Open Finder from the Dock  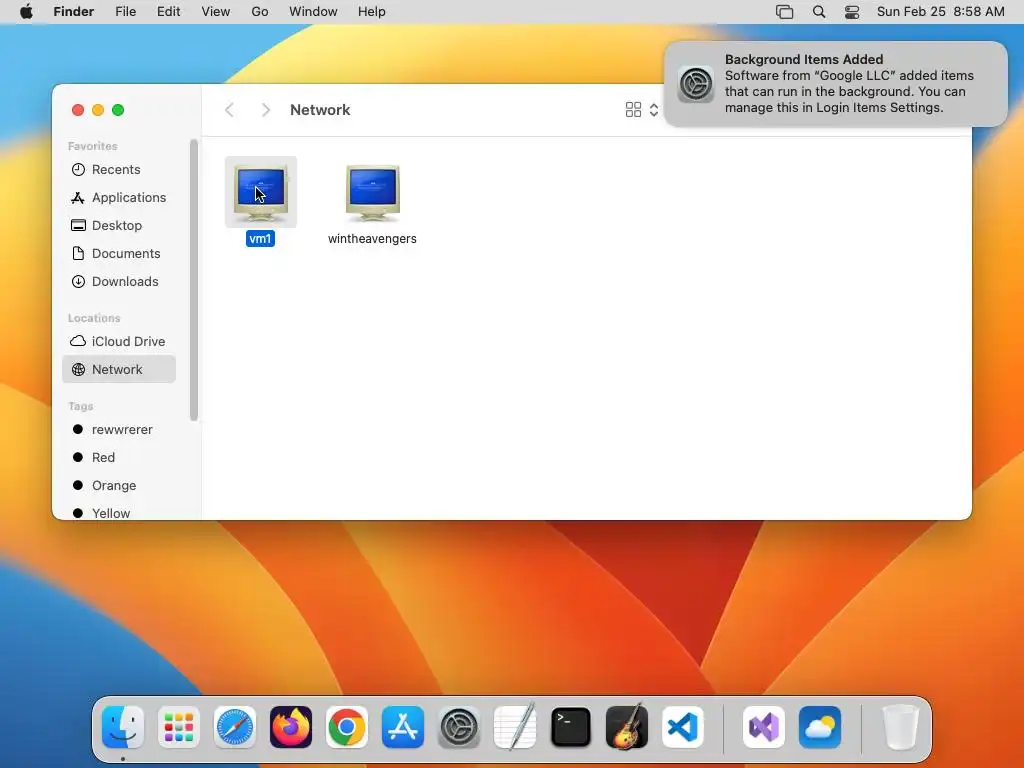[123, 727]
